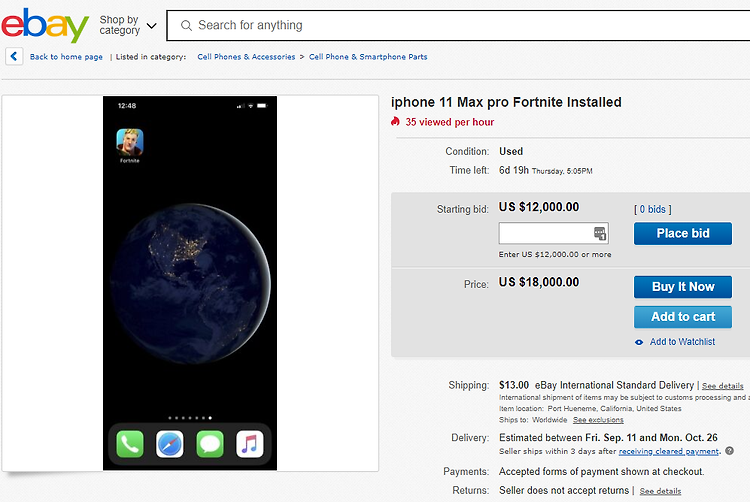The height and width of the screenshot is (502, 750).
Task: Click into the bid amount field
Action: pos(545,233)
